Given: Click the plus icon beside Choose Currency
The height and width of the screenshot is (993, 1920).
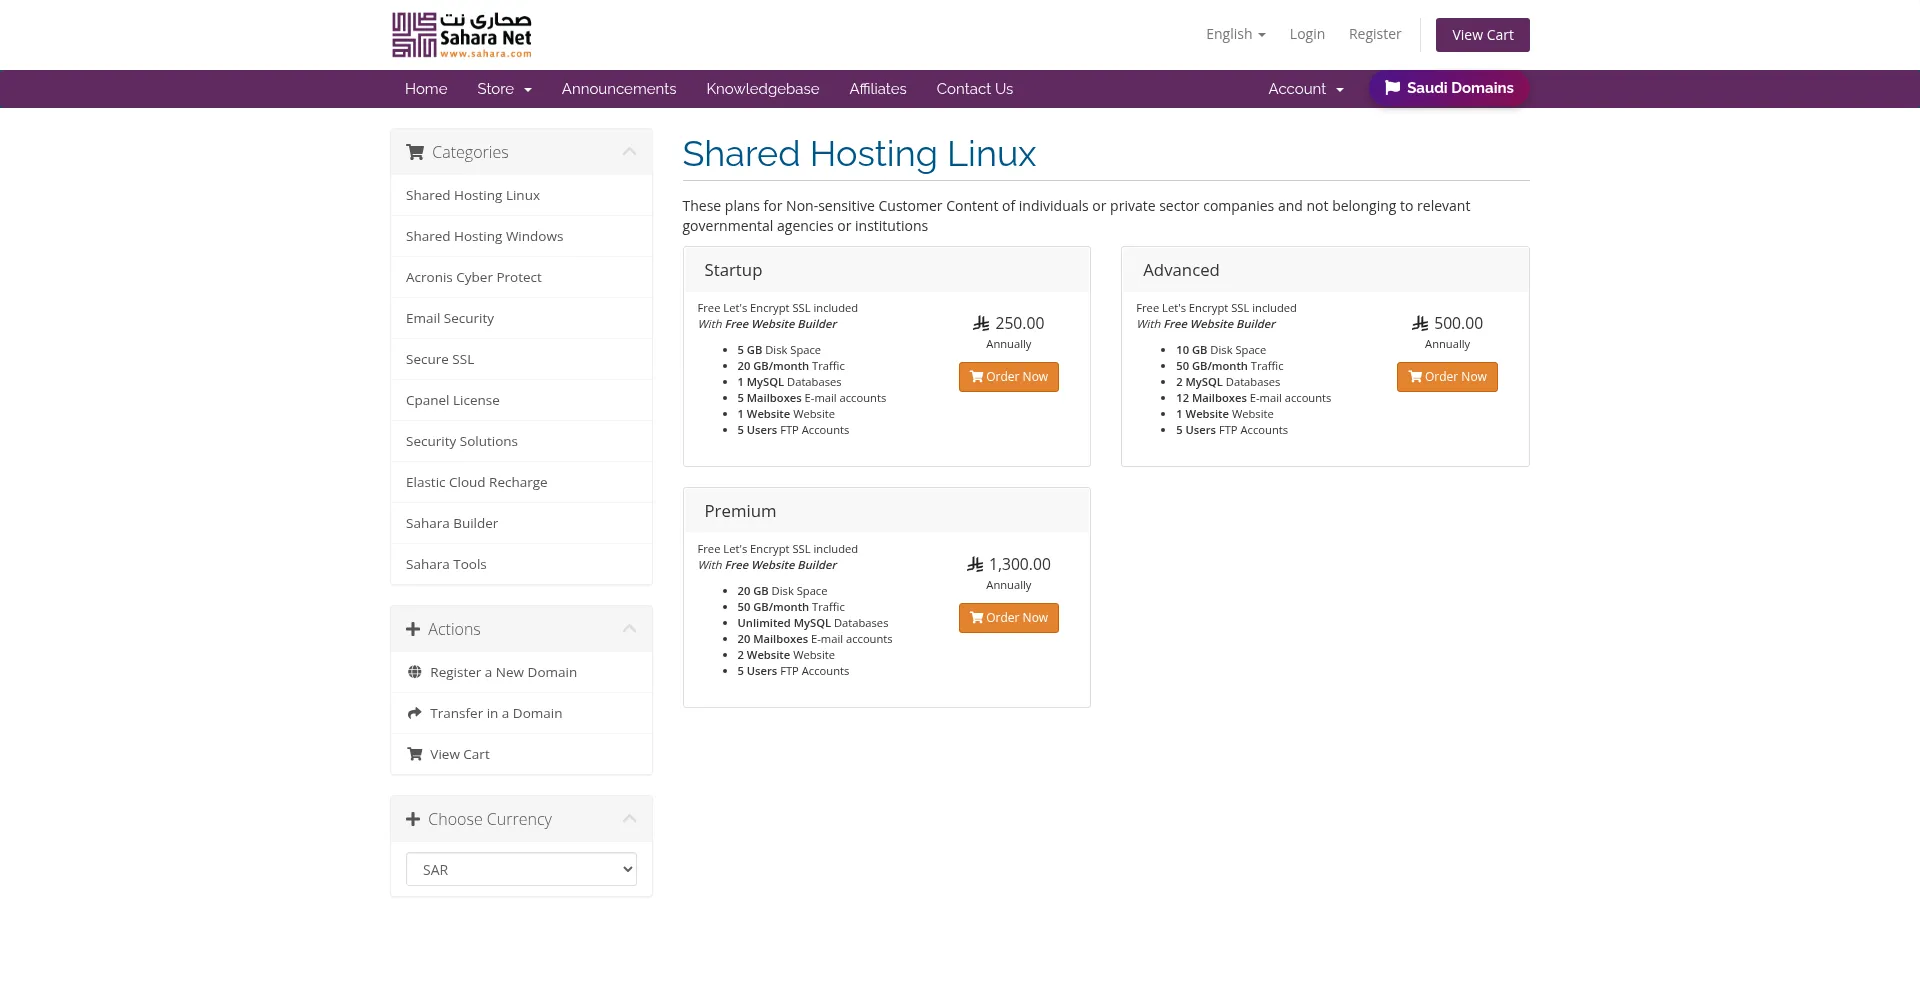Looking at the screenshot, I should [x=413, y=819].
